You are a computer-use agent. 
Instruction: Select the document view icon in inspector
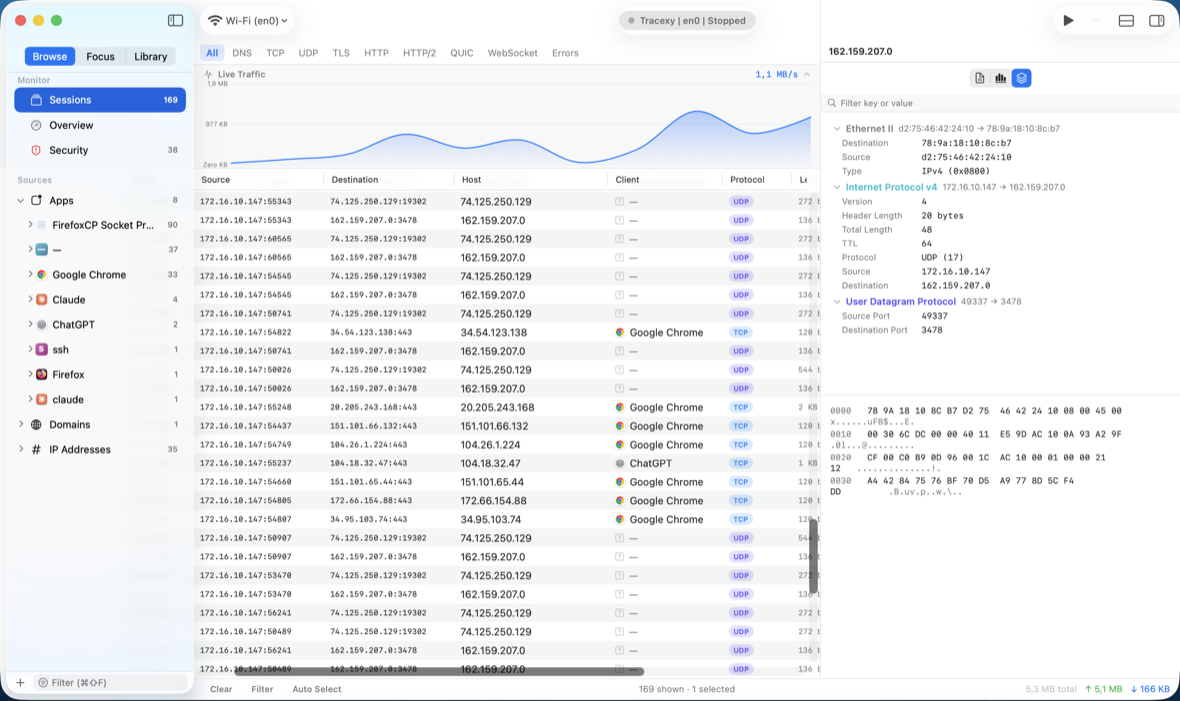[979, 78]
